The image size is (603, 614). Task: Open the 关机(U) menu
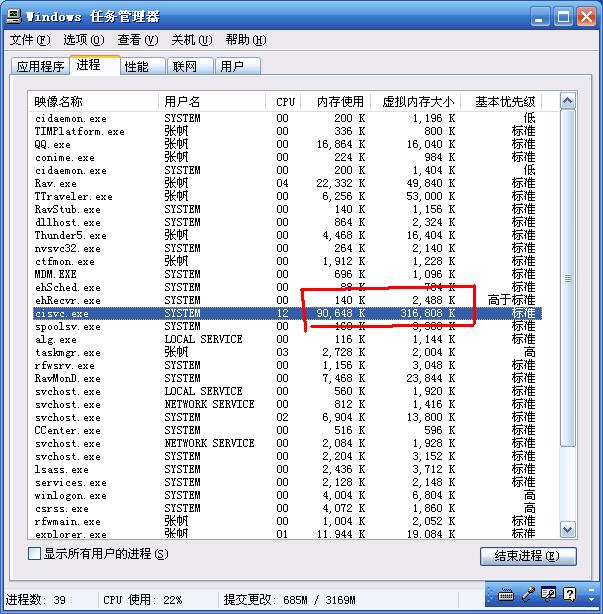pyautogui.click(x=191, y=40)
